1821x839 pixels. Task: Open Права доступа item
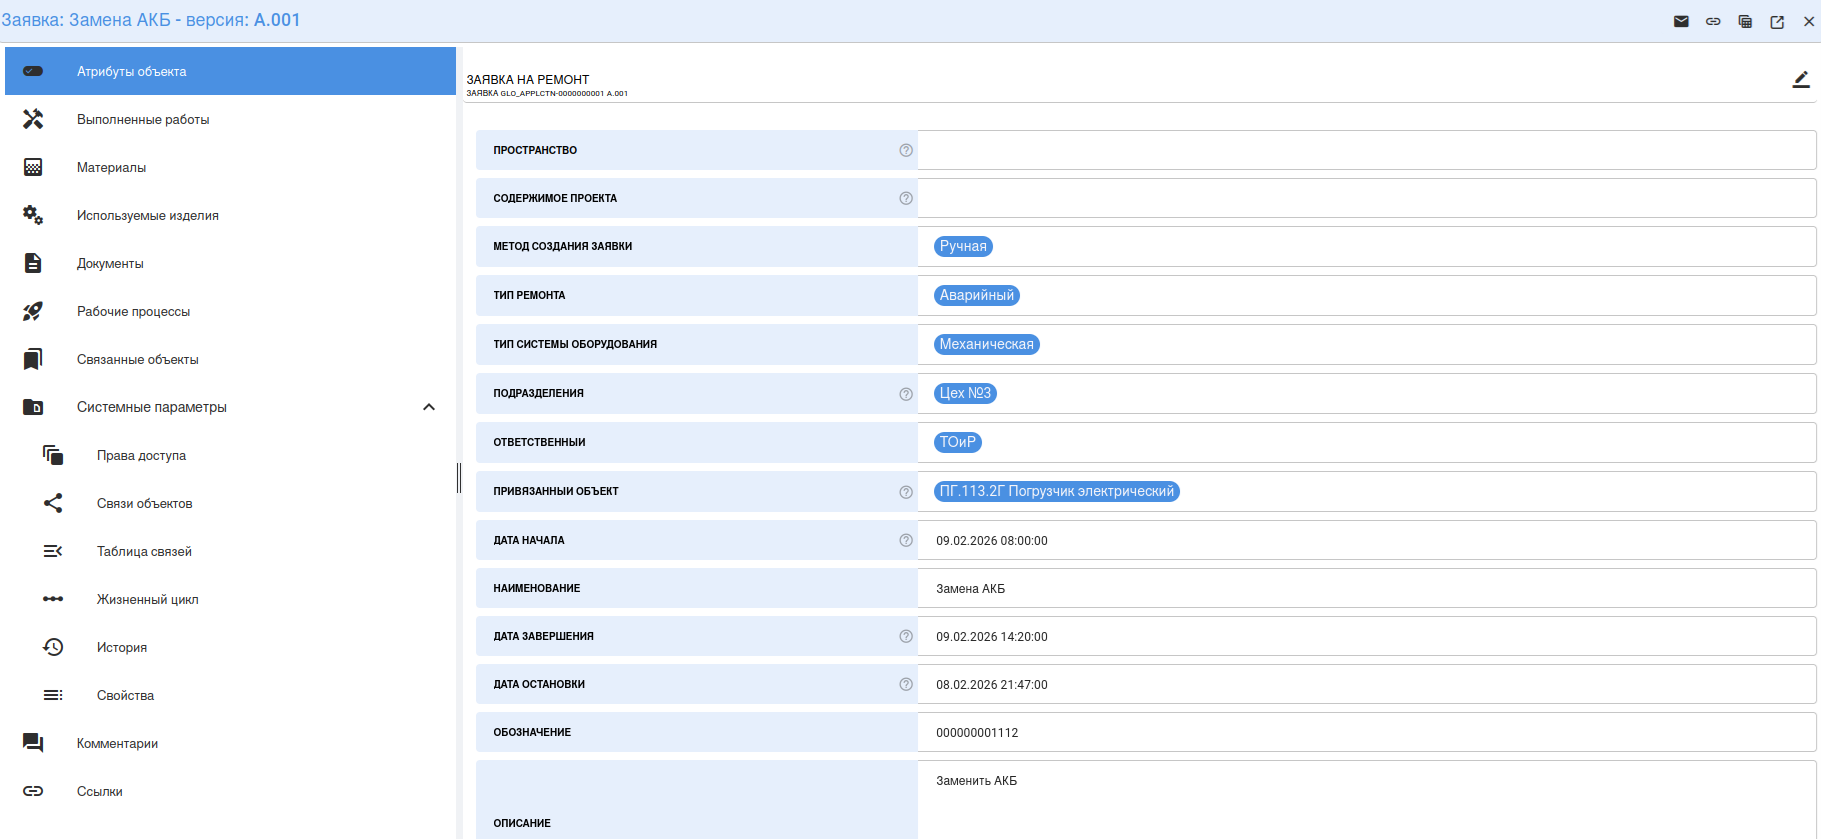coord(141,455)
